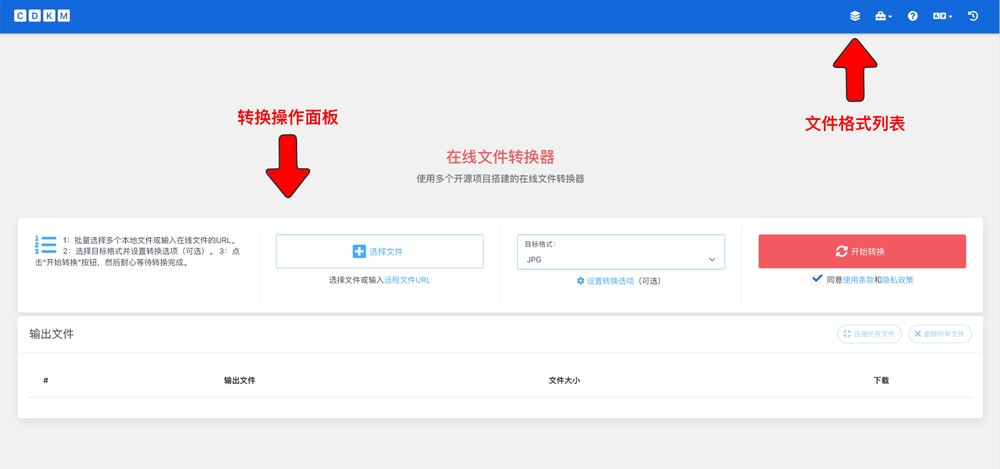
Task: Click the 下载 column header
Action: (880, 381)
